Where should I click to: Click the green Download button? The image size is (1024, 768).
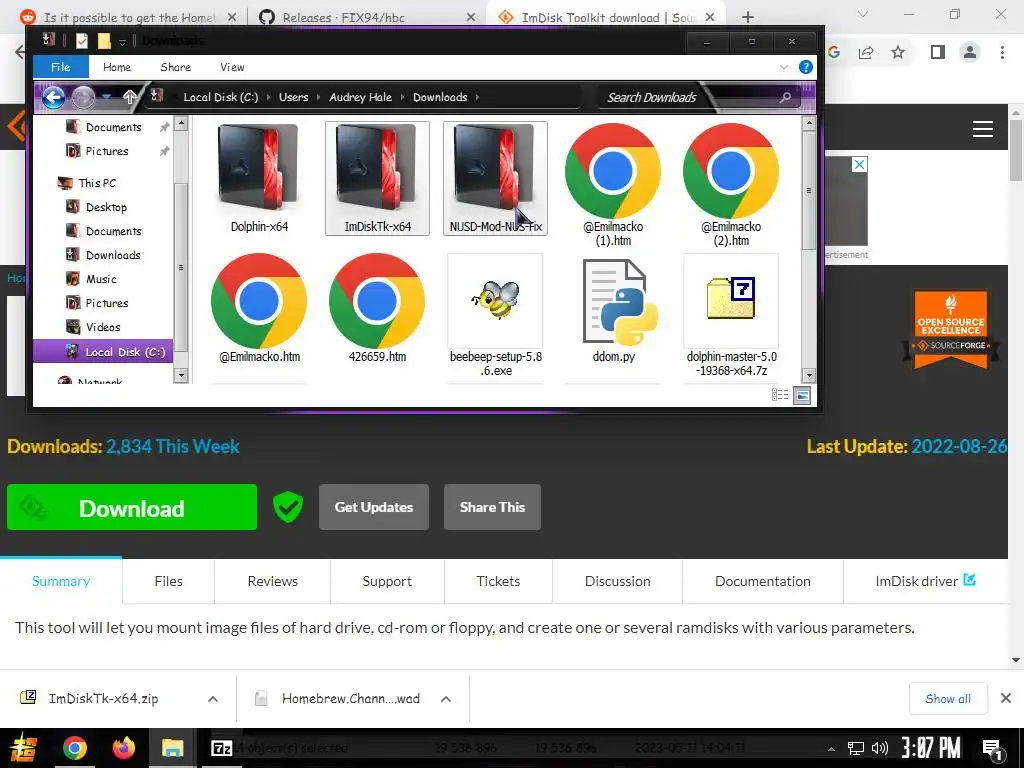[132, 507]
